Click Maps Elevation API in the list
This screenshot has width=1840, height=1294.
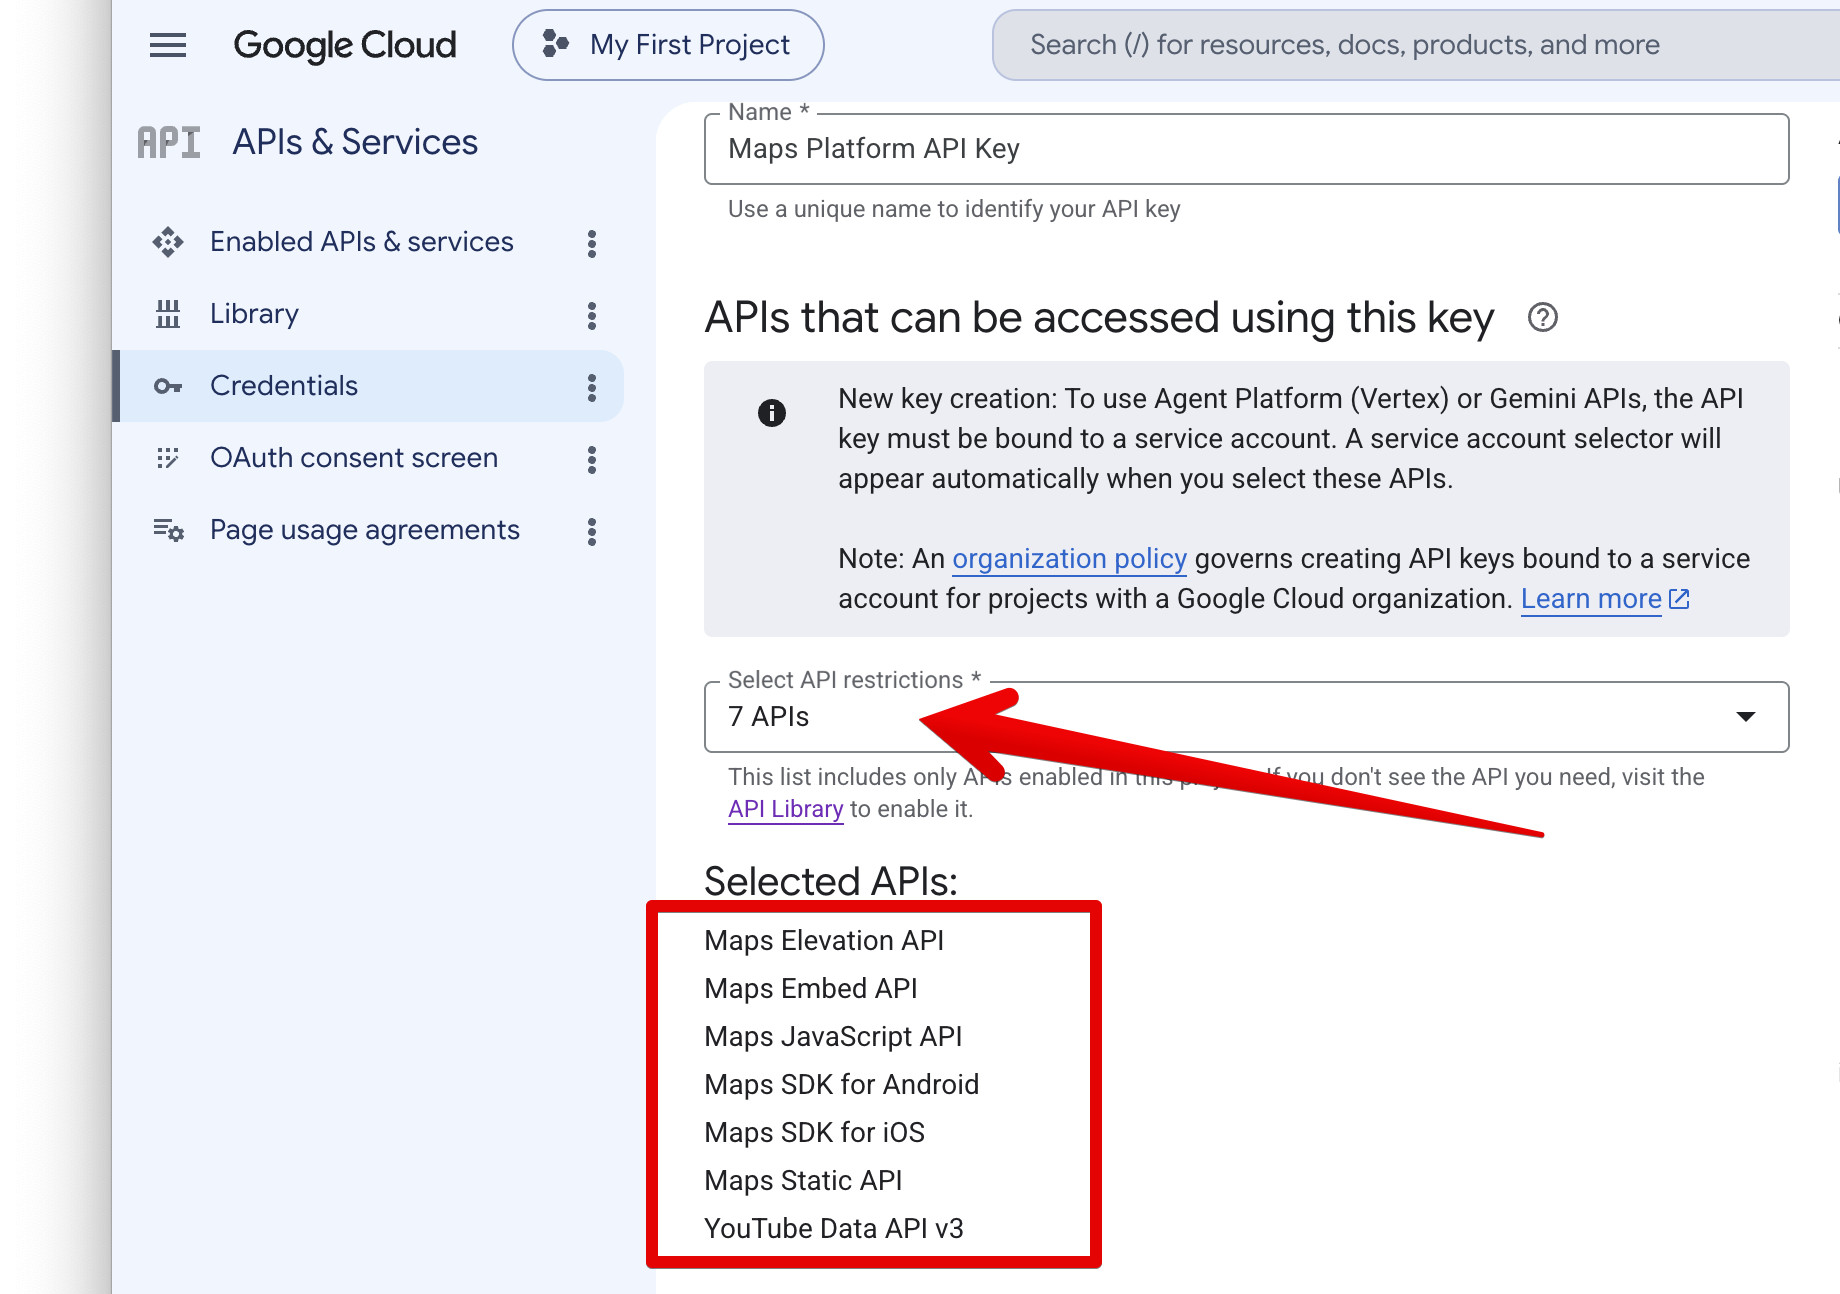pos(824,941)
